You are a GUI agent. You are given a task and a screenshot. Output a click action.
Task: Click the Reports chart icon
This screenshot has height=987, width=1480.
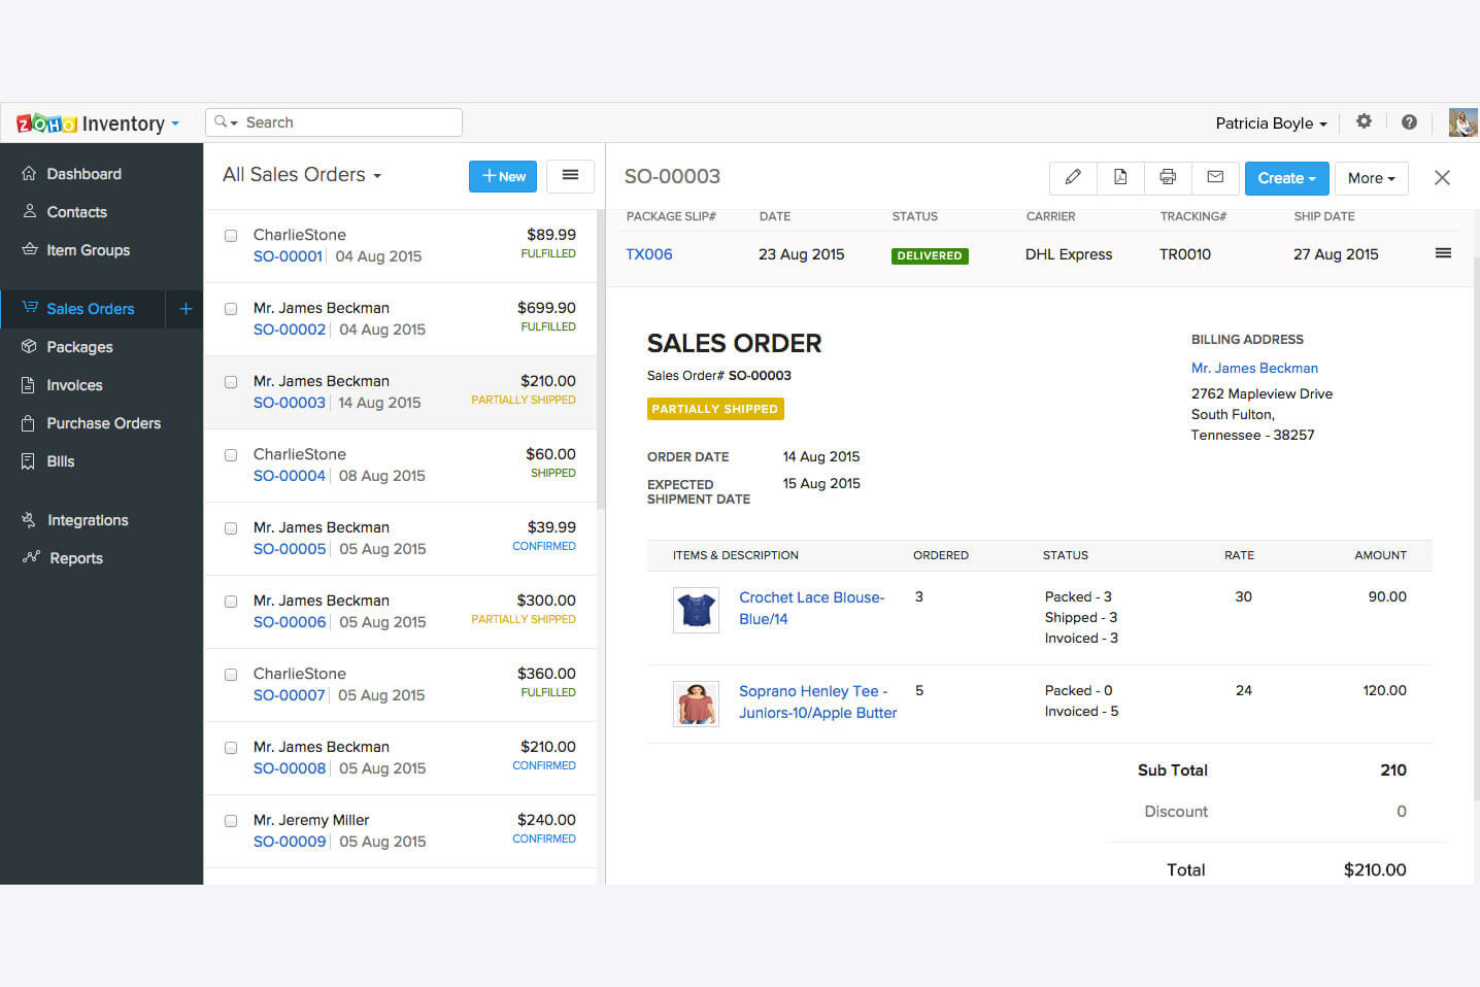click(31, 557)
